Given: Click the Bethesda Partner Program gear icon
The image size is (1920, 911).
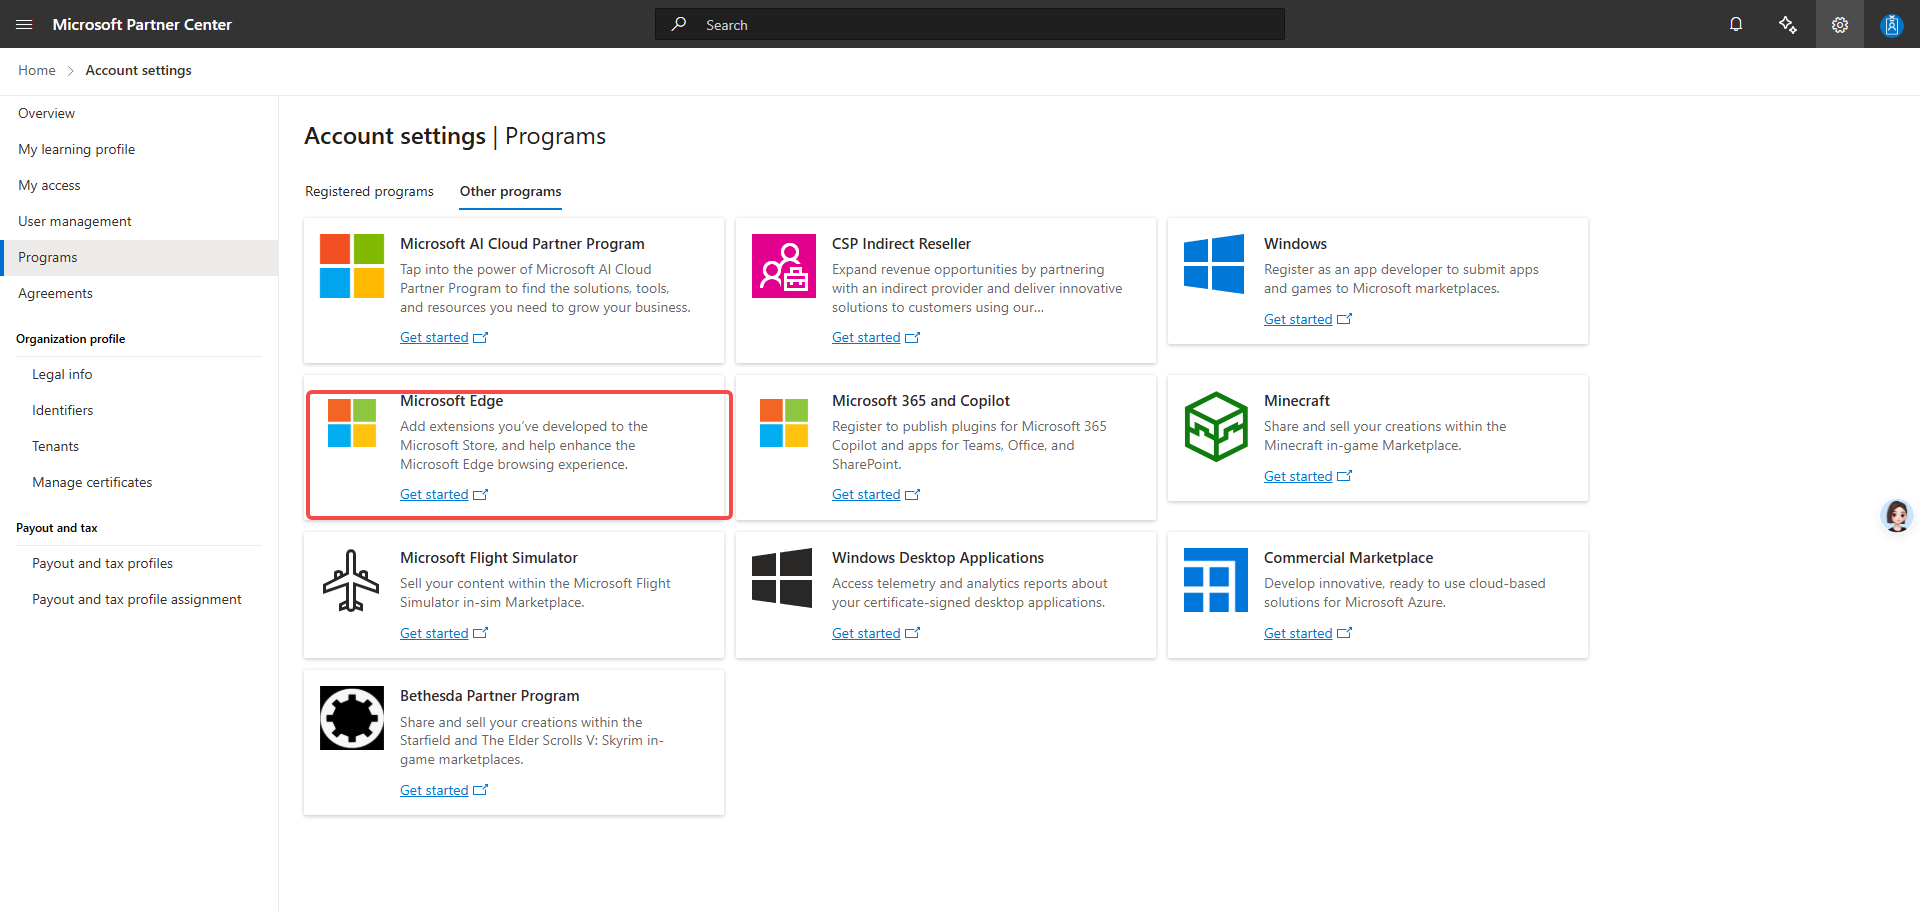Looking at the screenshot, I should click(352, 718).
